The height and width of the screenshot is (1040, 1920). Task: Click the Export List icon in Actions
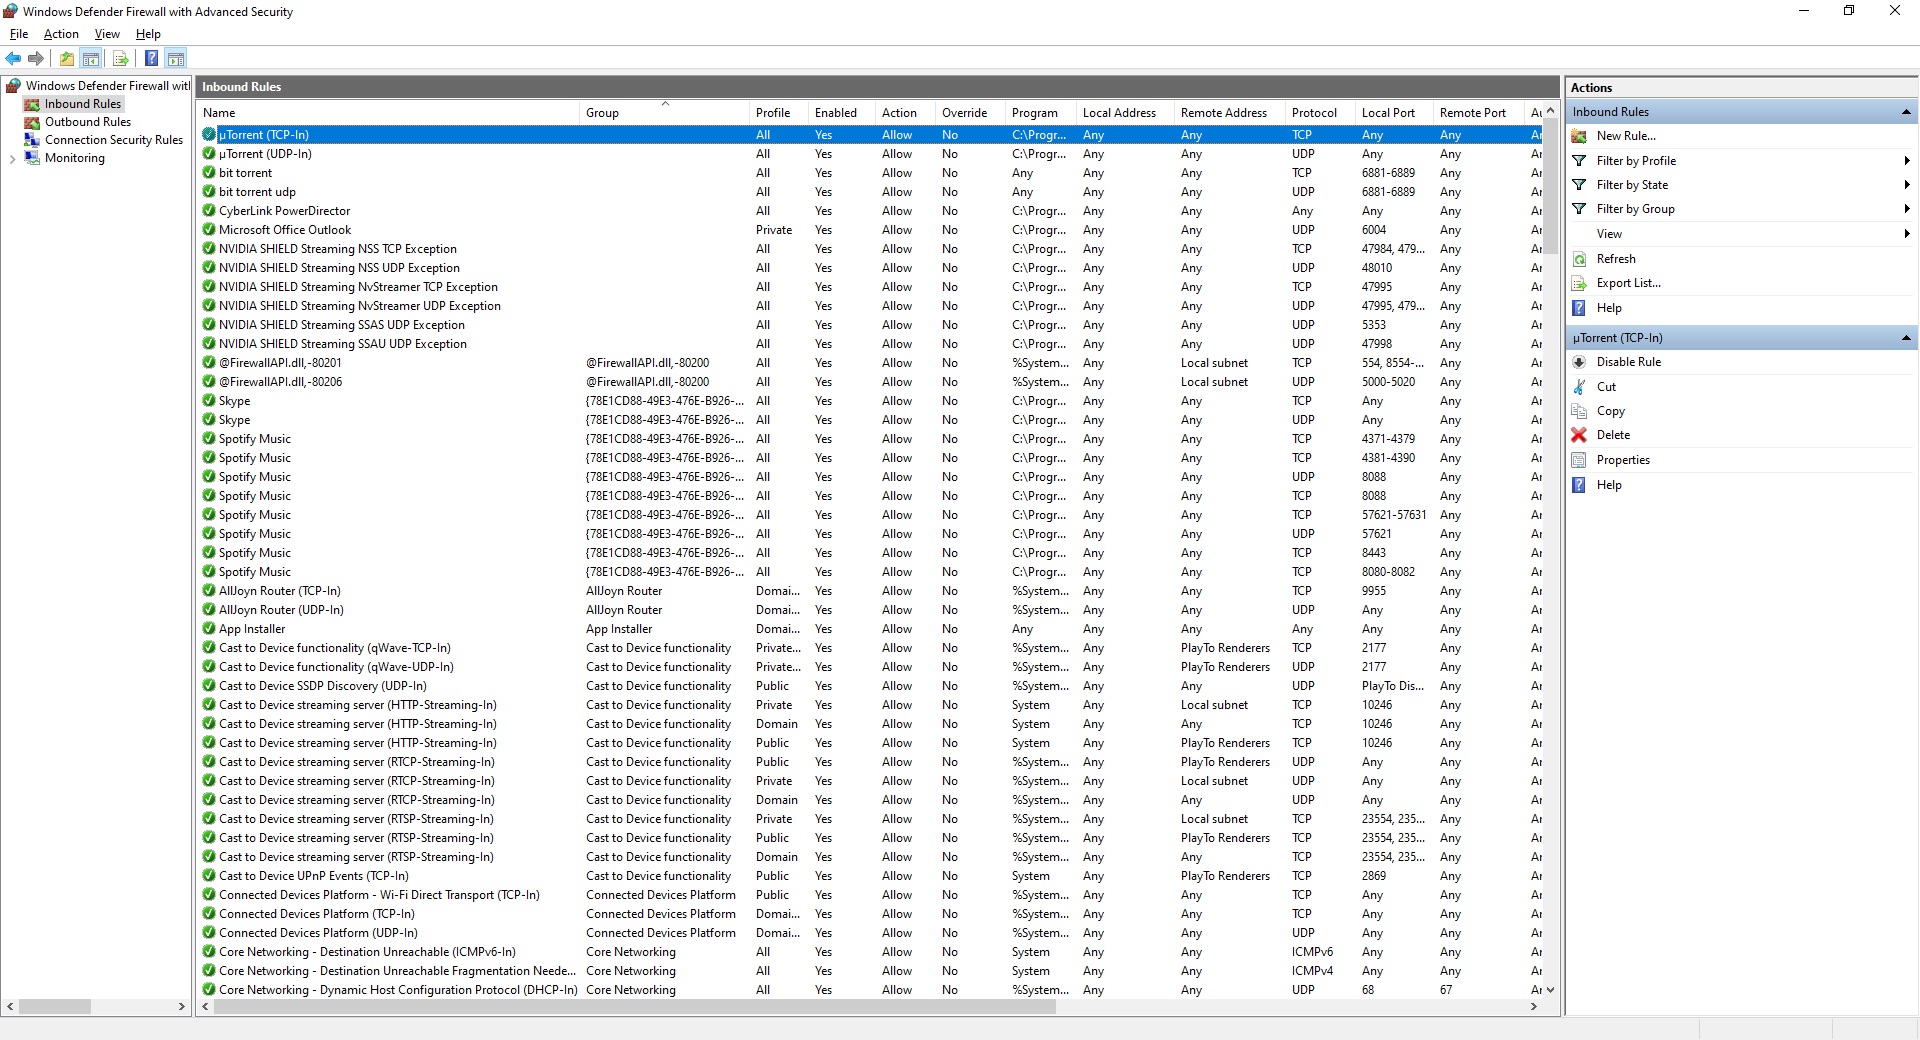(x=1579, y=283)
